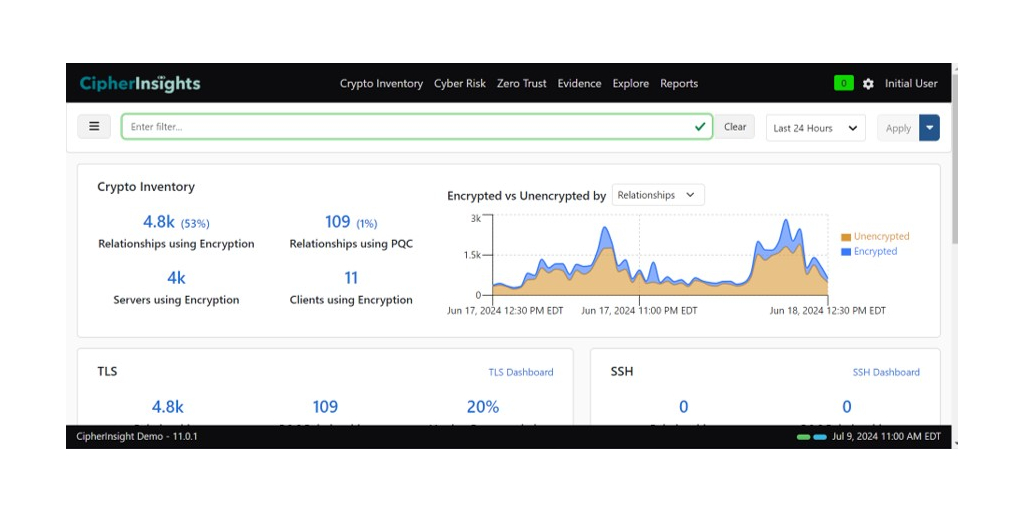Image resolution: width=1024 pixels, height=512 pixels.
Task: Open the hamburger menu beside the filter
Action: click(x=94, y=127)
